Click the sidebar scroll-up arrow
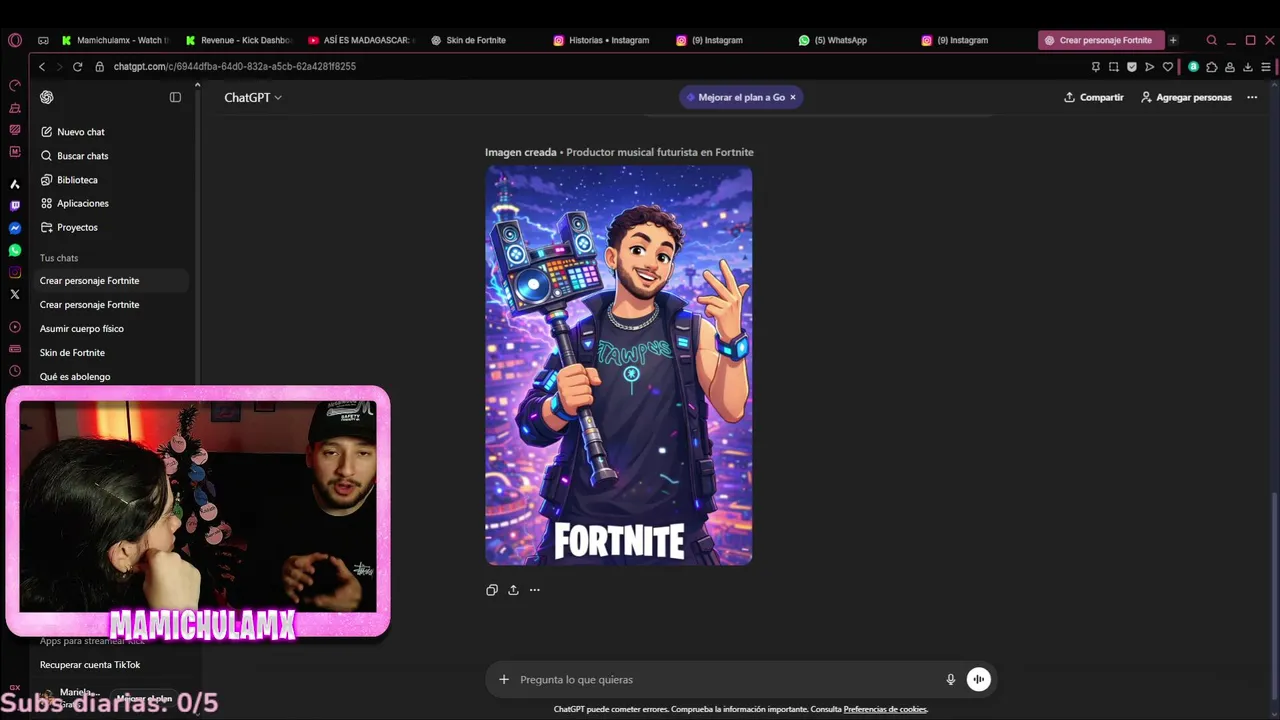The image size is (1280, 720). click(x=197, y=85)
